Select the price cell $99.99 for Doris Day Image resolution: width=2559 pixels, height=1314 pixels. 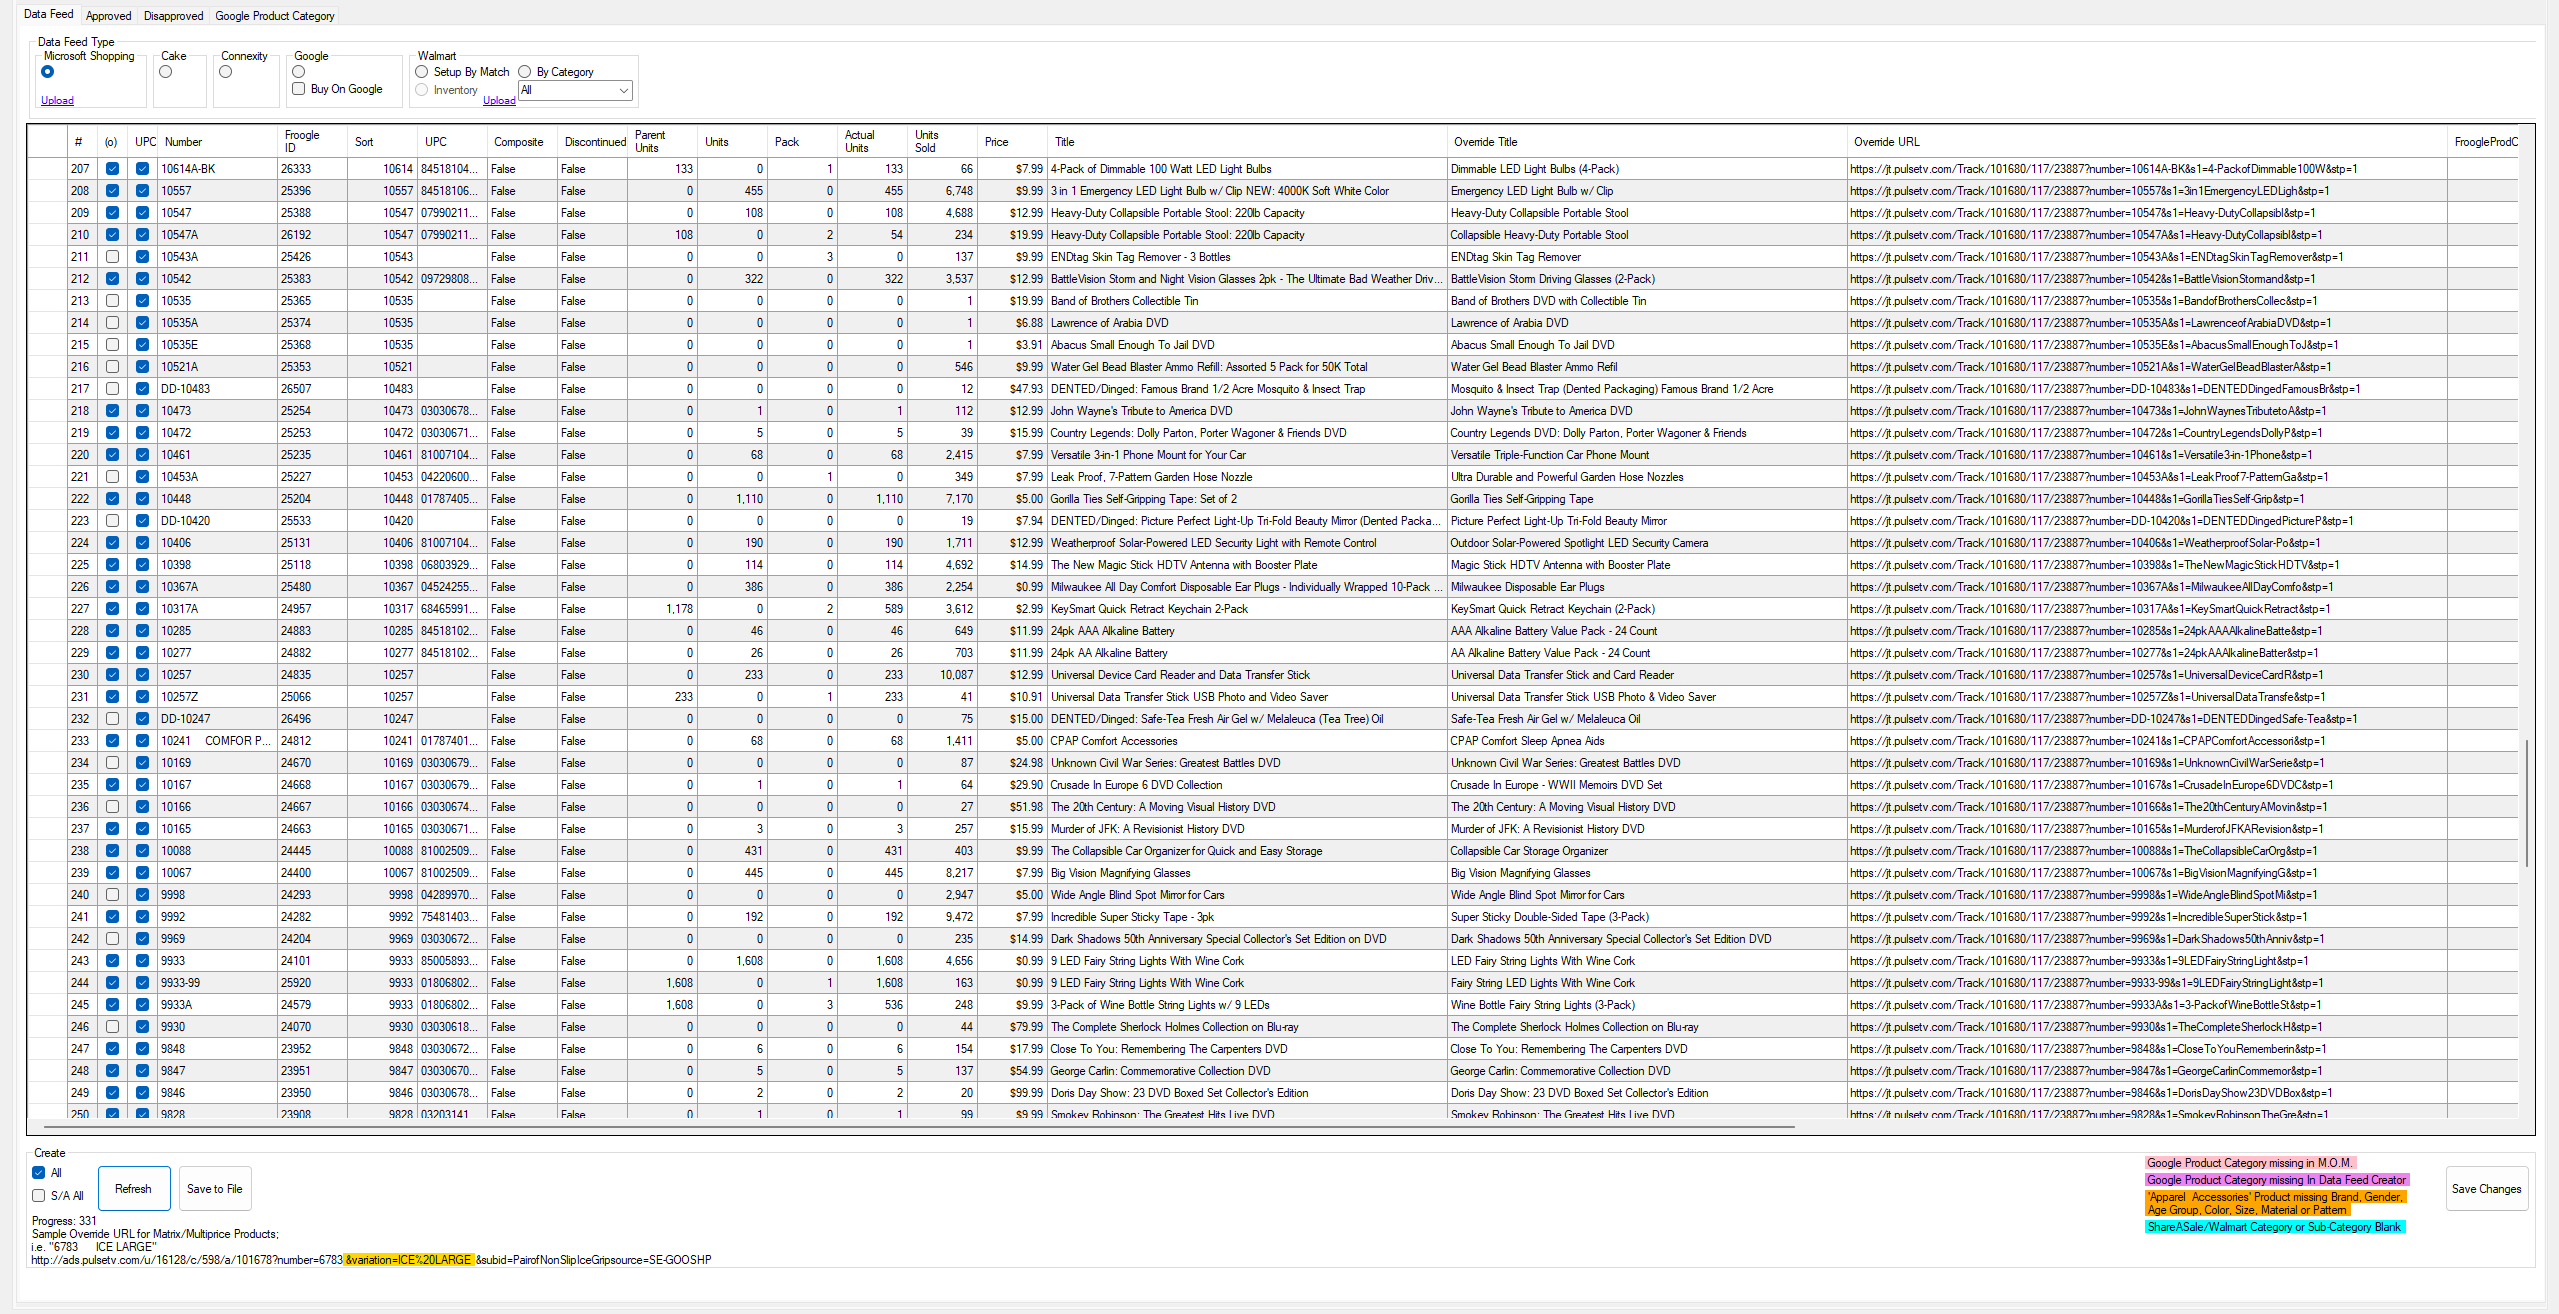tap(1012, 1093)
